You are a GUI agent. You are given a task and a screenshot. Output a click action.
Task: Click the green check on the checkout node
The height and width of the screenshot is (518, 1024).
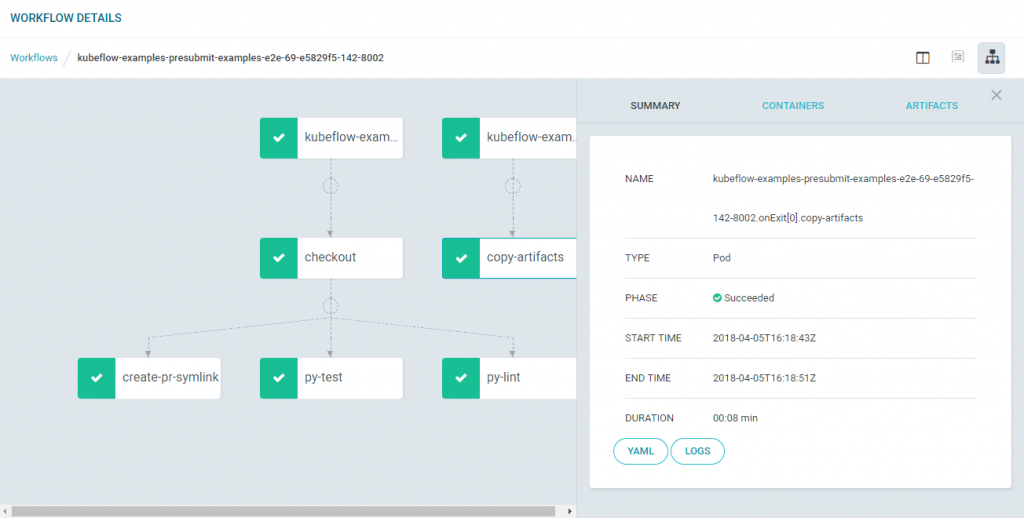tap(279, 258)
